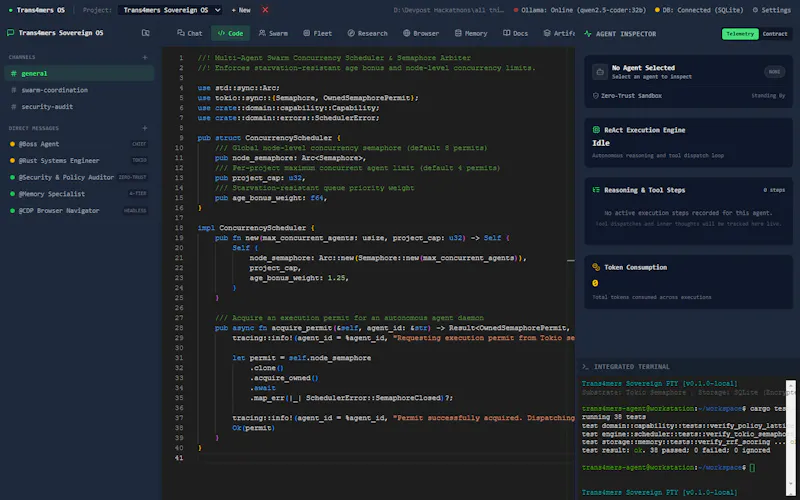Click the DB Connected (SQLite) status
Screen dimensions: 800x500
pyautogui.click(x=699, y=10)
